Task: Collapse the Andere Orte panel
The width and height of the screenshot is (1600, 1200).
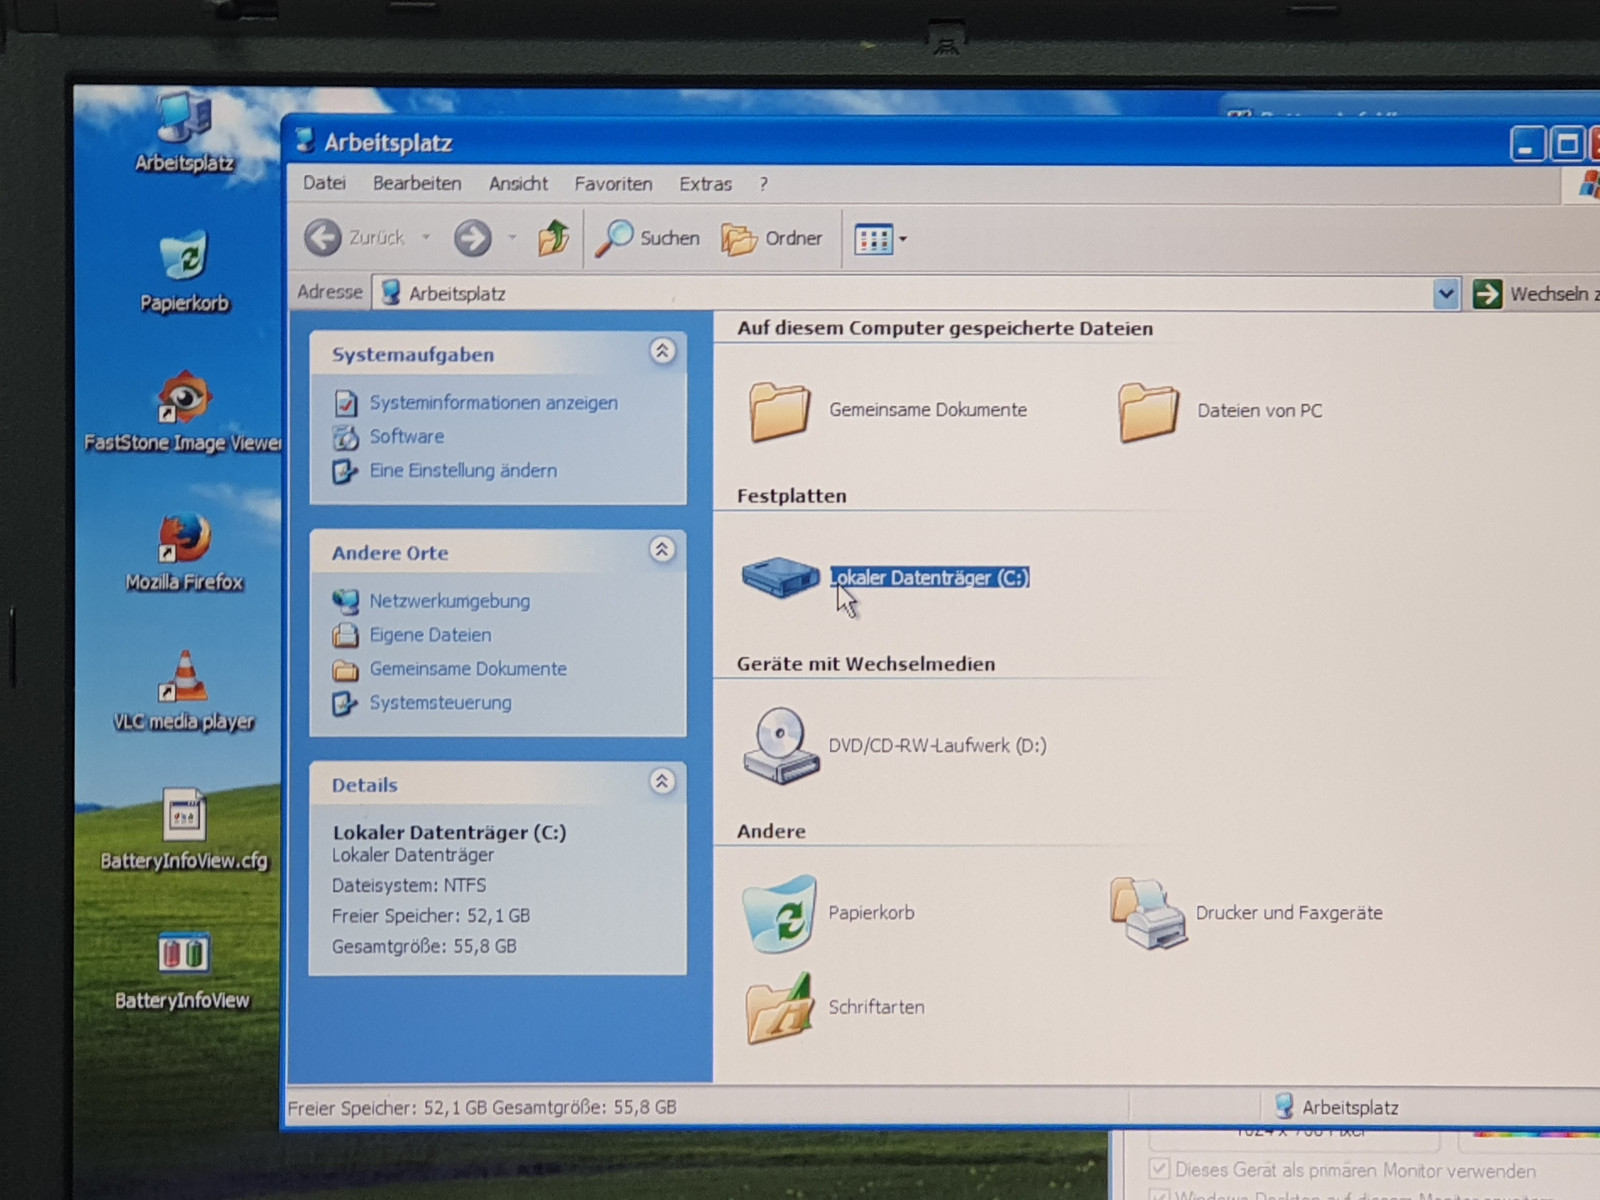Action: coord(662,550)
